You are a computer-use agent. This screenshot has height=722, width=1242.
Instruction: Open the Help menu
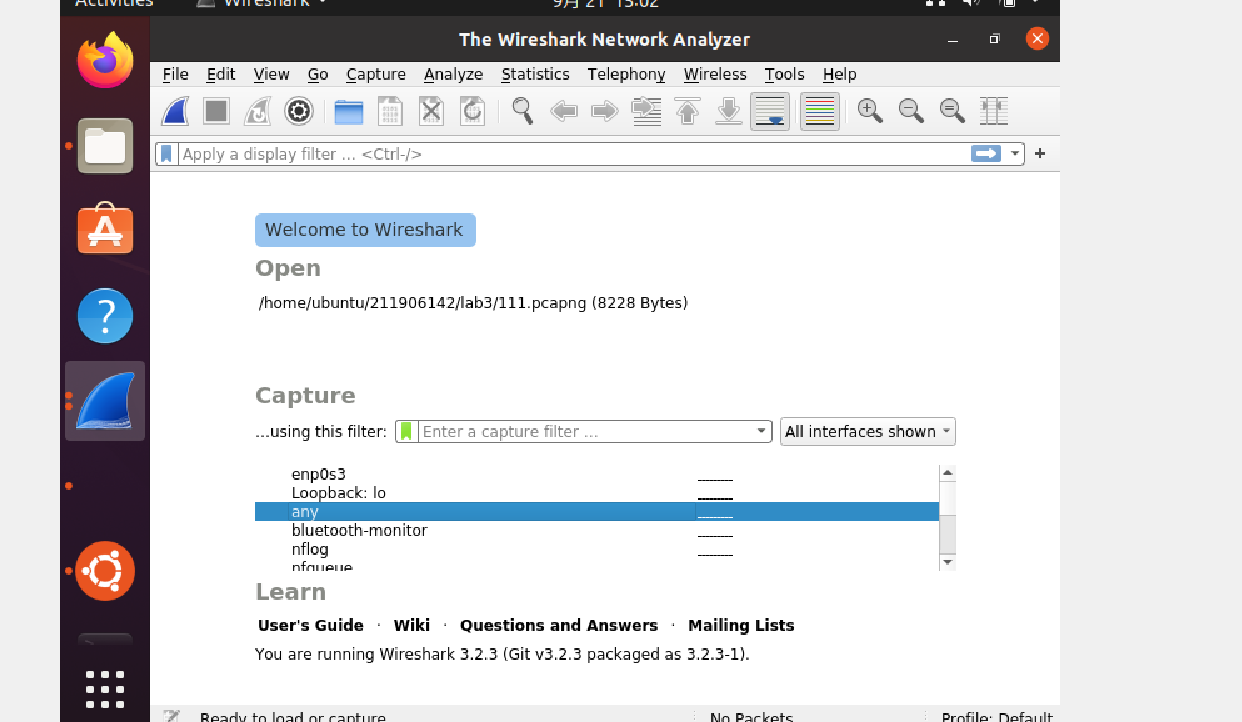tap(839, 74)
